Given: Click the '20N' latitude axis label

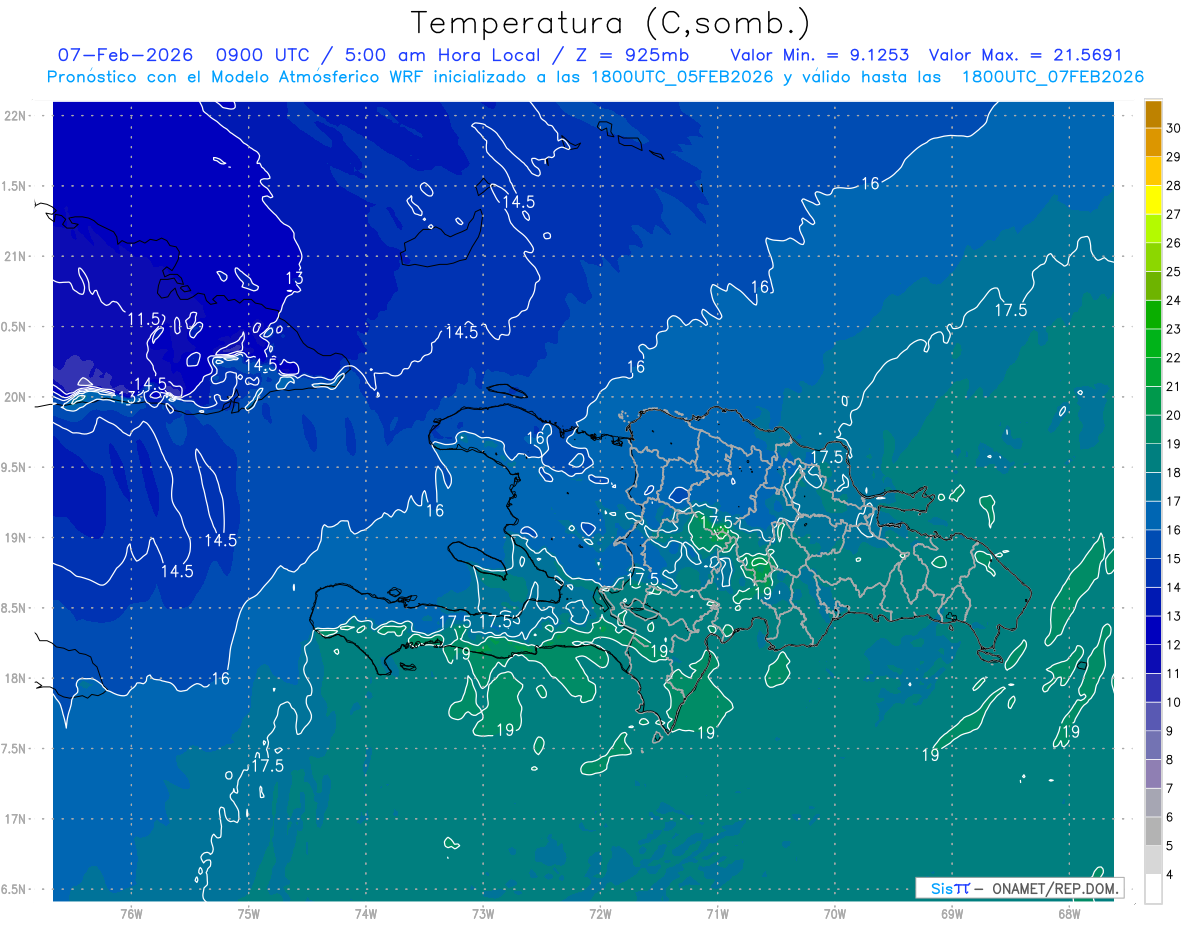Looking at the screenshot, I should pos(17,397).
